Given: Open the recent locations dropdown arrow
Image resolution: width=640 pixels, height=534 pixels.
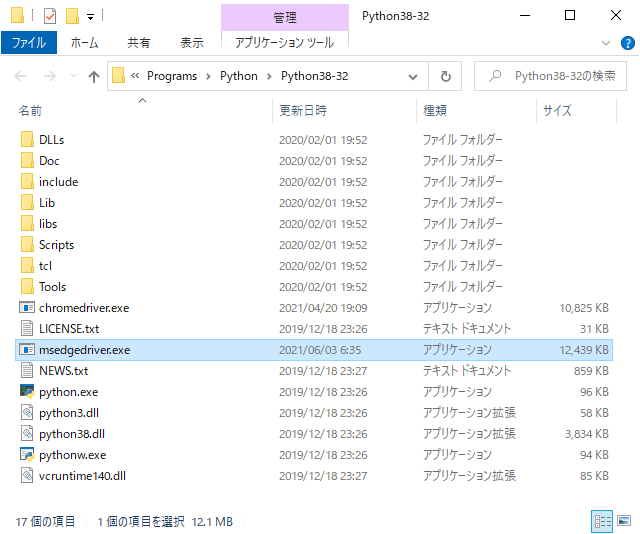Looking at the screenshot, I should tap(73, 76).
